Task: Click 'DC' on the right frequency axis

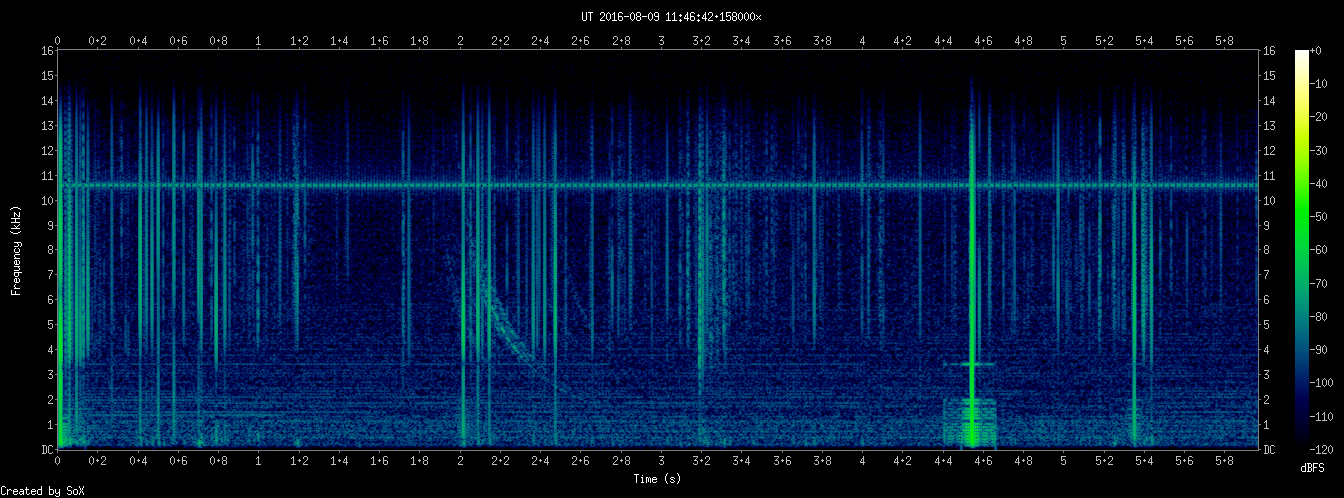Action: (x=1268, y=450)
